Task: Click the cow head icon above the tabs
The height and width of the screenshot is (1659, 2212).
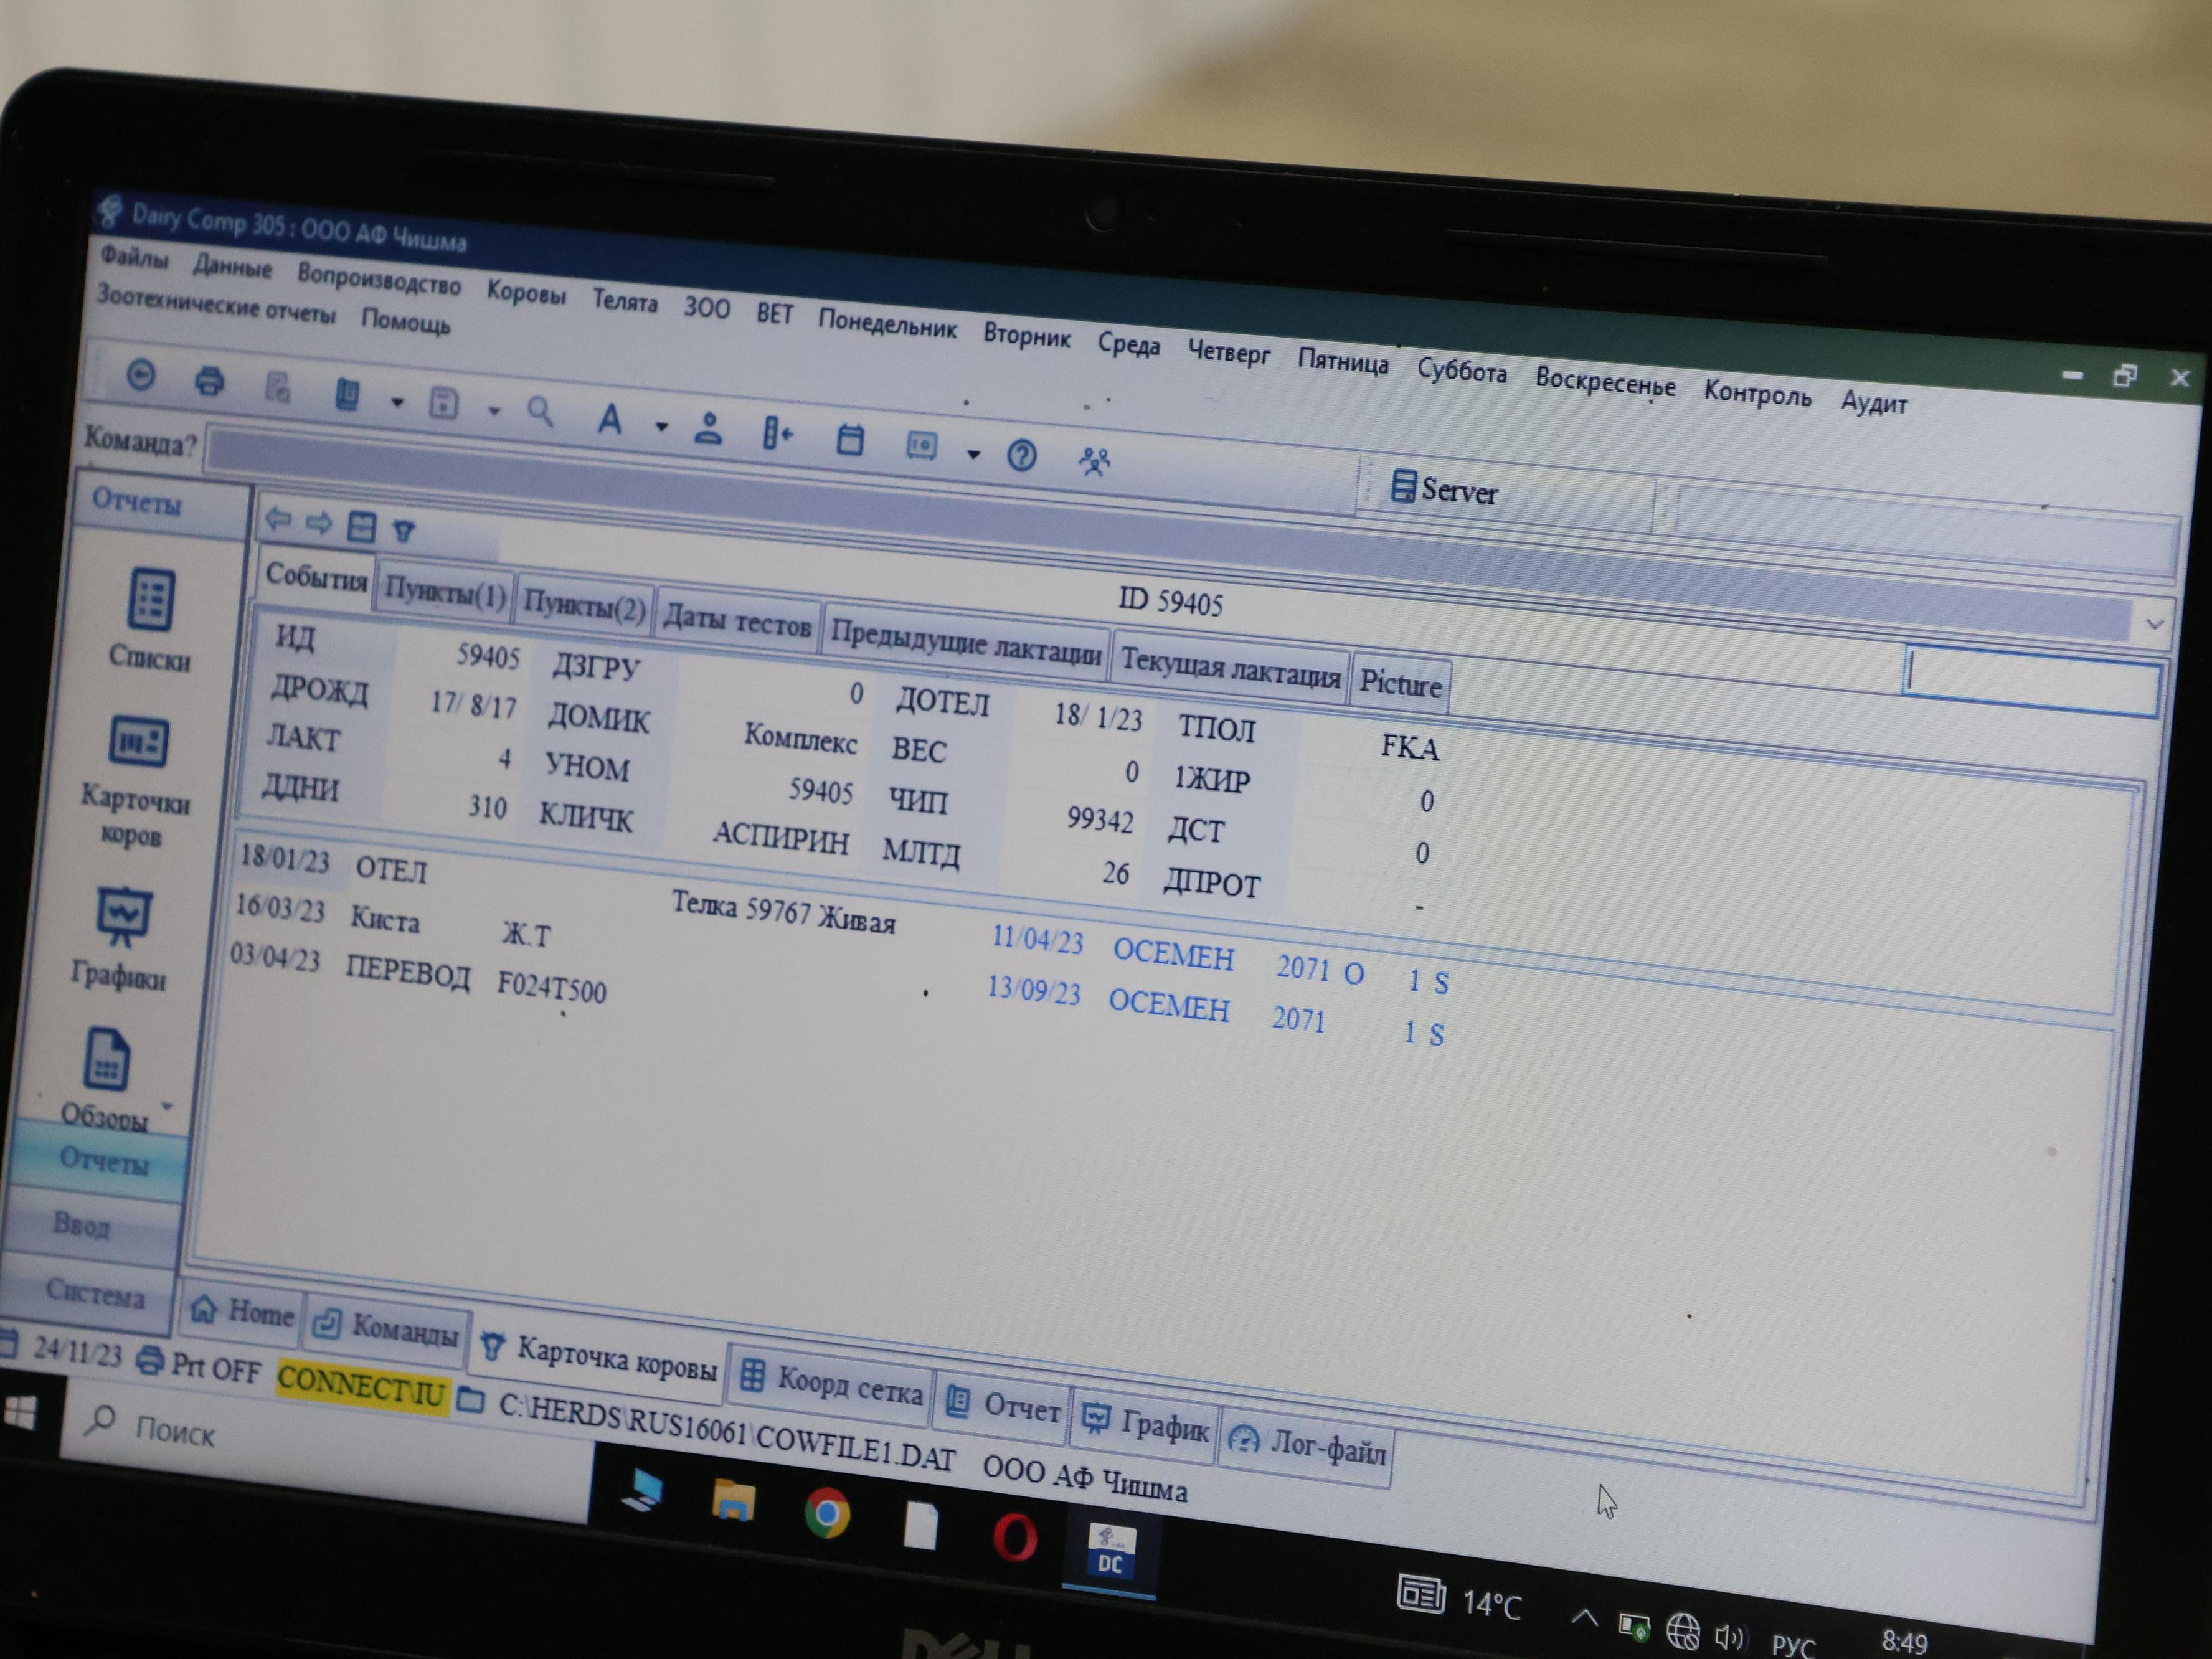Action: [404, 531]
